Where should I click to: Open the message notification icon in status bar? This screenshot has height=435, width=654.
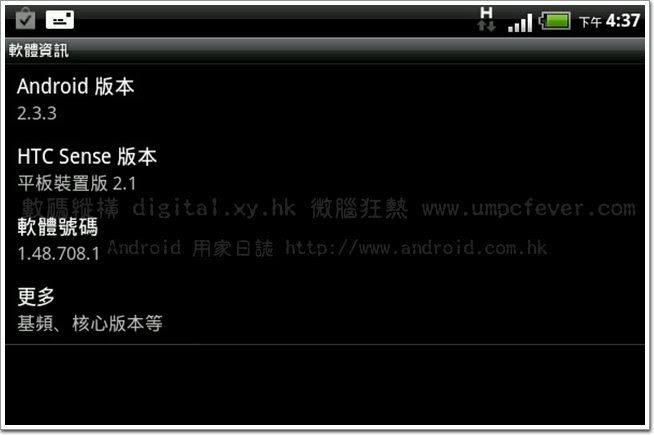[60, 20]
